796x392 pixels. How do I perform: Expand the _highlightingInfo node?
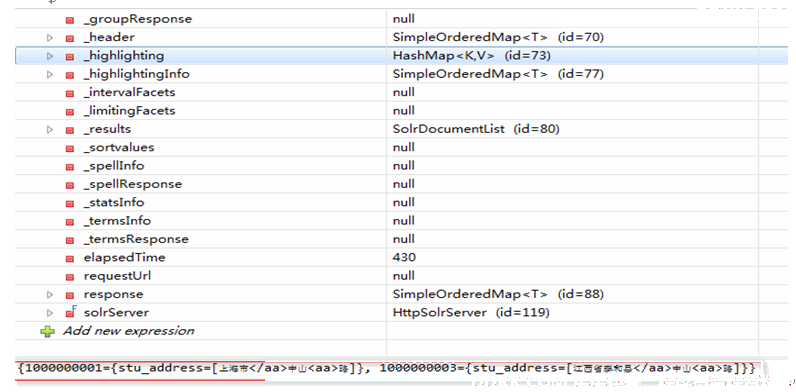(x=50, y=74)
